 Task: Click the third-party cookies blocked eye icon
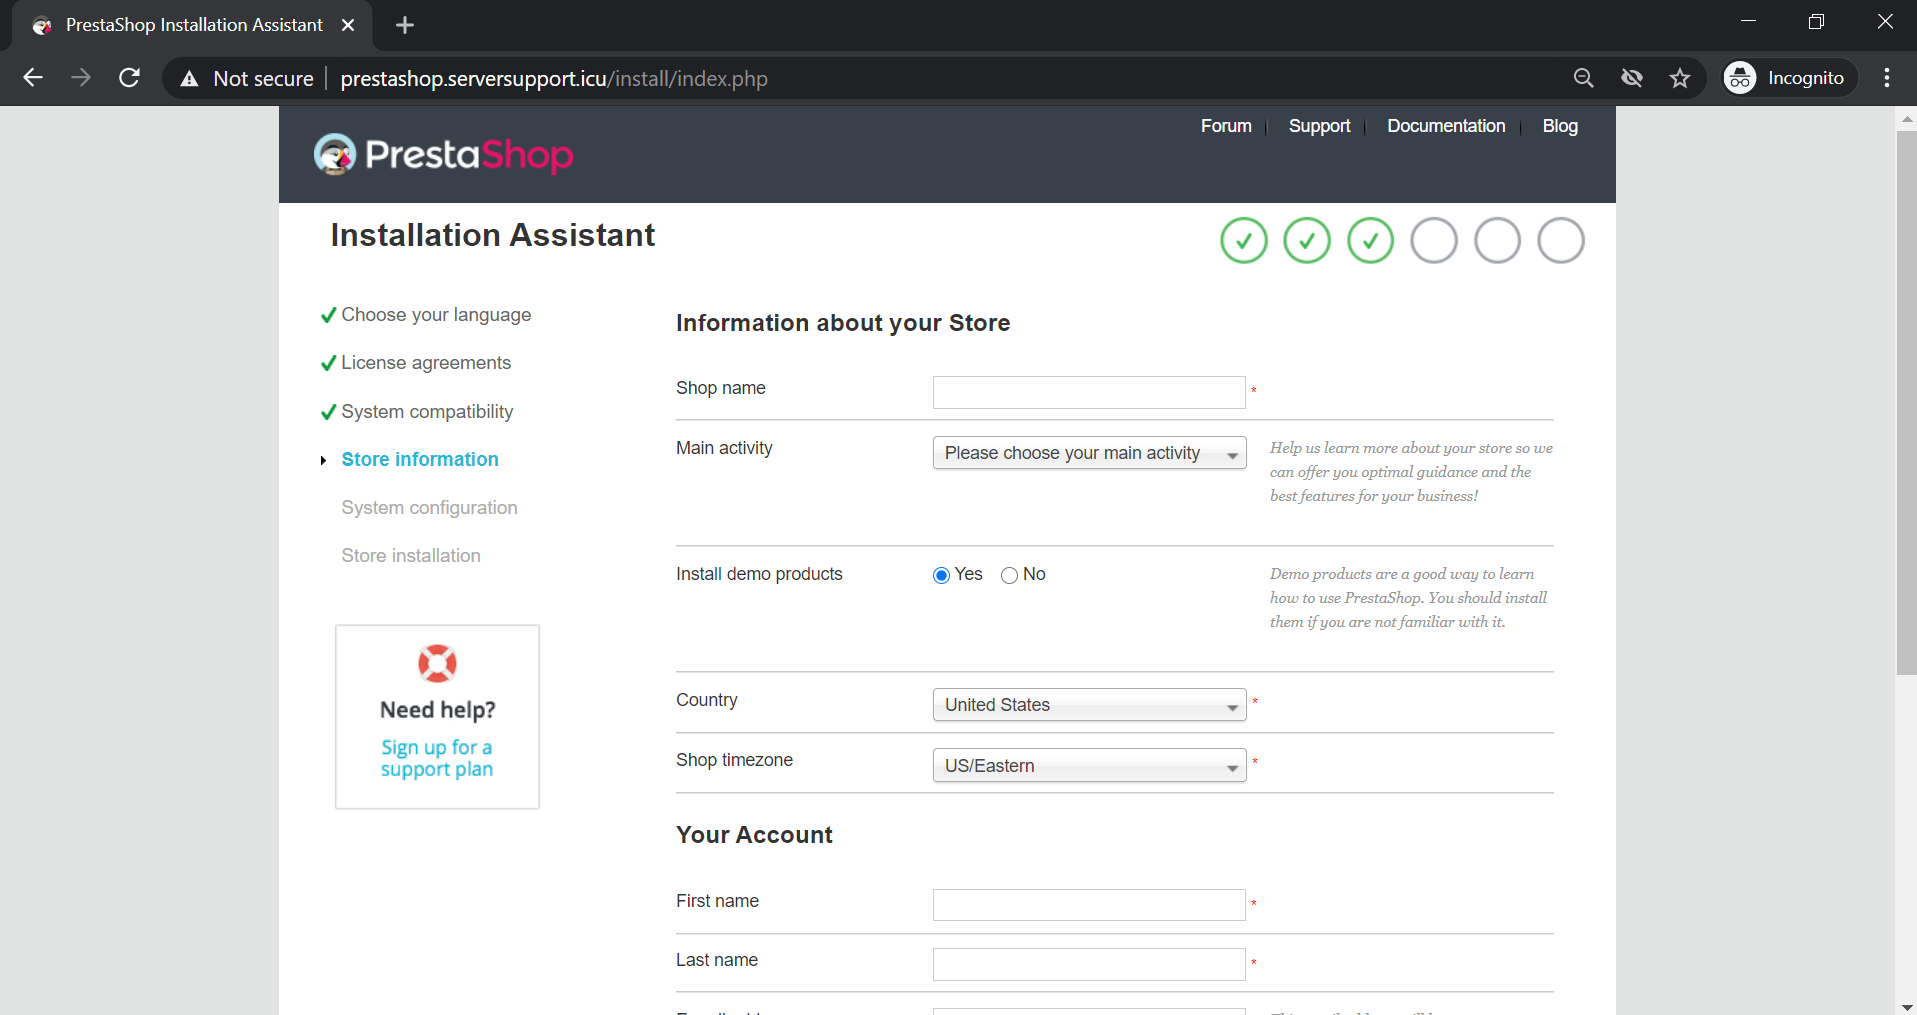coord(1631,78)
